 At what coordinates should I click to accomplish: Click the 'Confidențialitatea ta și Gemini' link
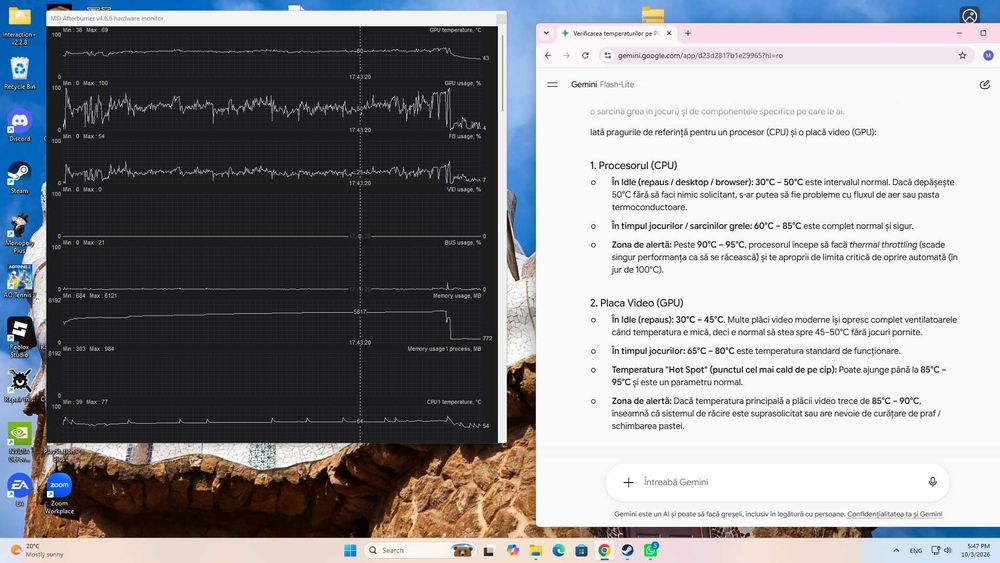point(894,514)
